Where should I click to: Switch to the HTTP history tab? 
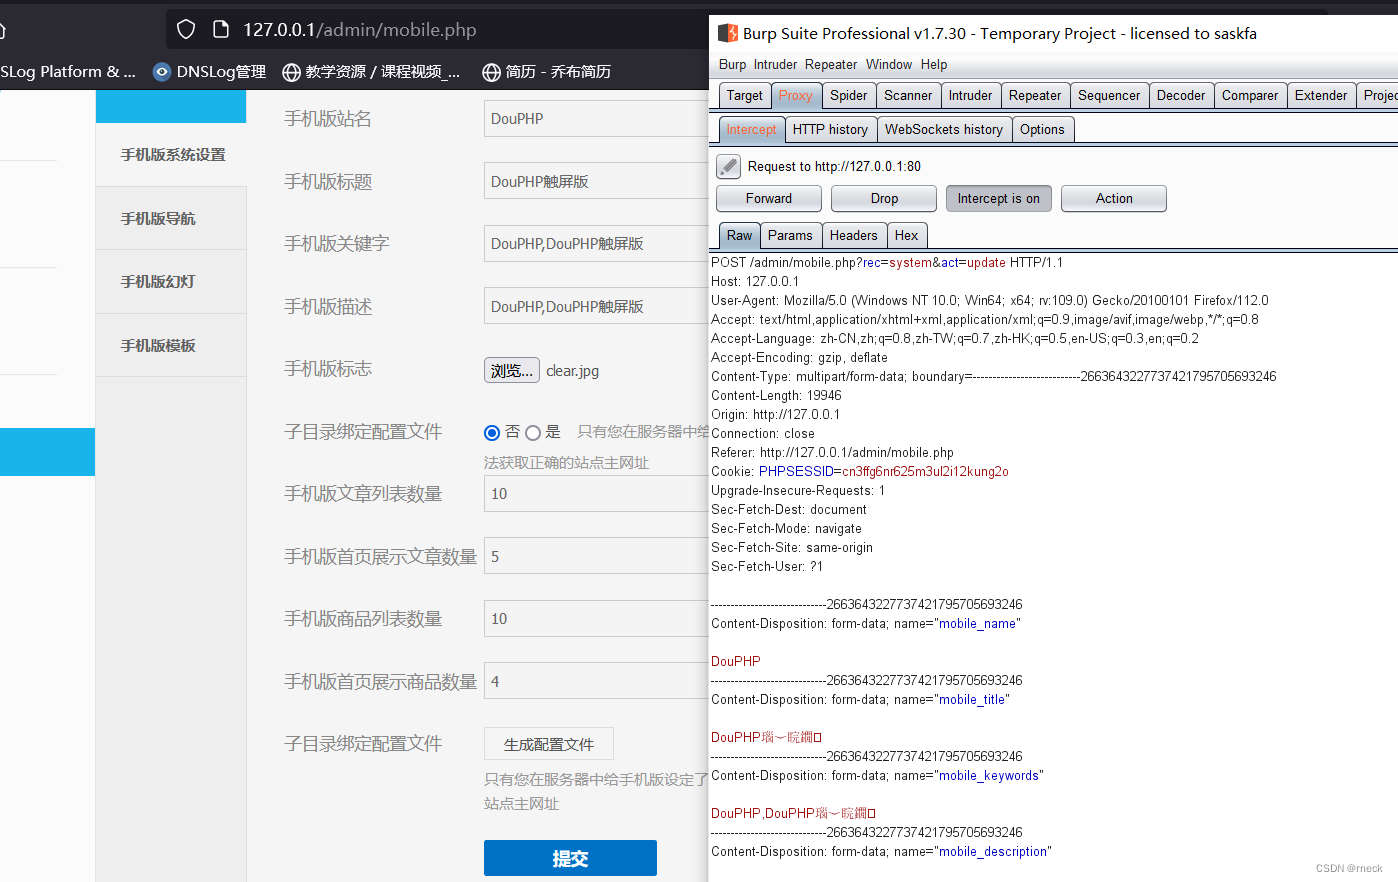click(x=830, y=129)
